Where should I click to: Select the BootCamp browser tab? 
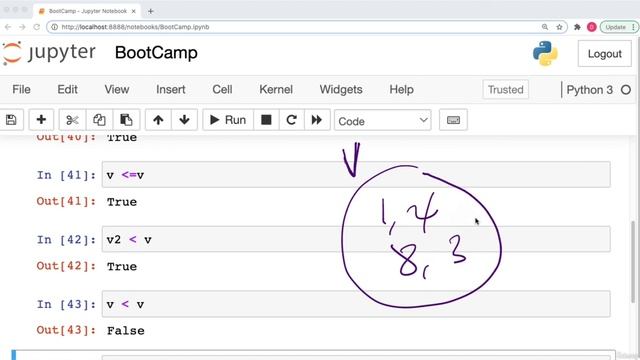click(x=87, y=11)
